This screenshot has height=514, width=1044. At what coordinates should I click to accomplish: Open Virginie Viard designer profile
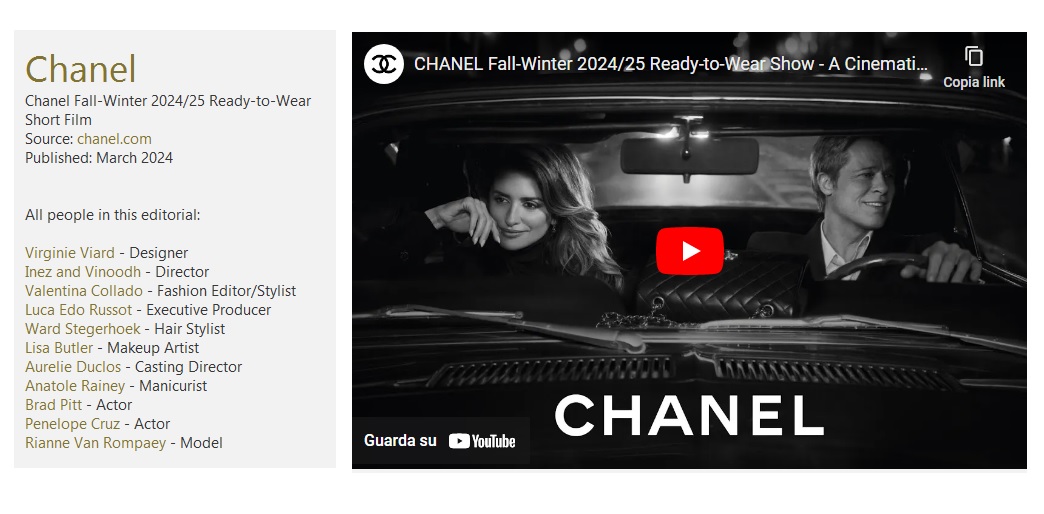click(x=70, y=253)
